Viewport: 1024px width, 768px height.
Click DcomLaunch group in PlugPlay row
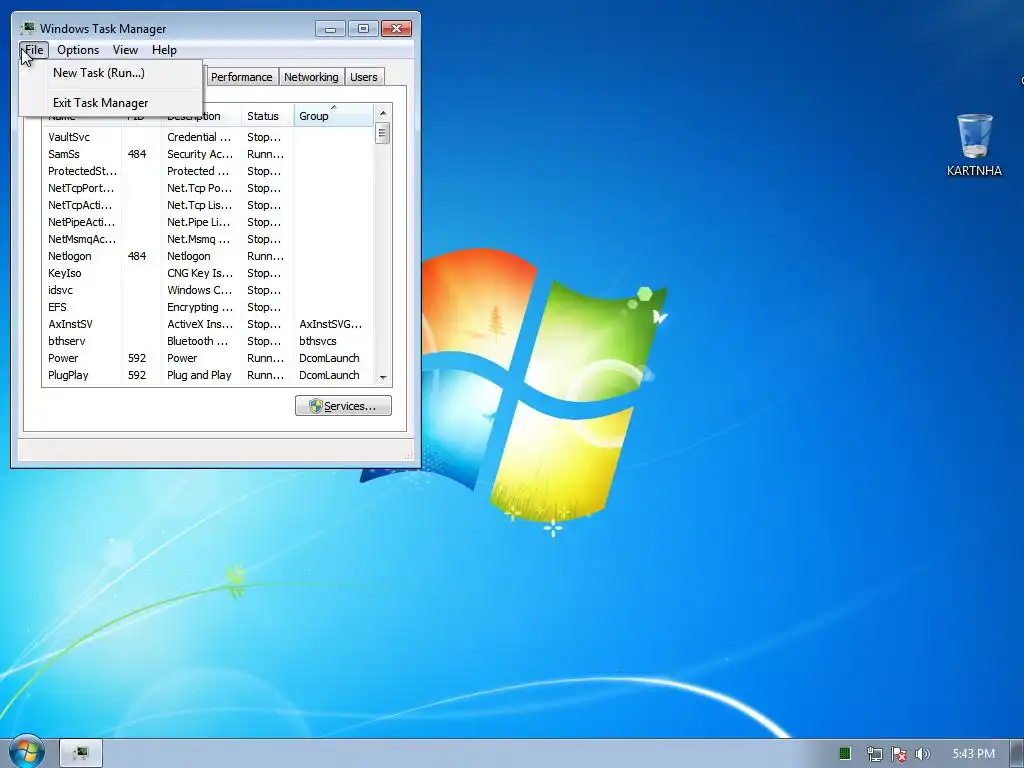coord(329,375)
